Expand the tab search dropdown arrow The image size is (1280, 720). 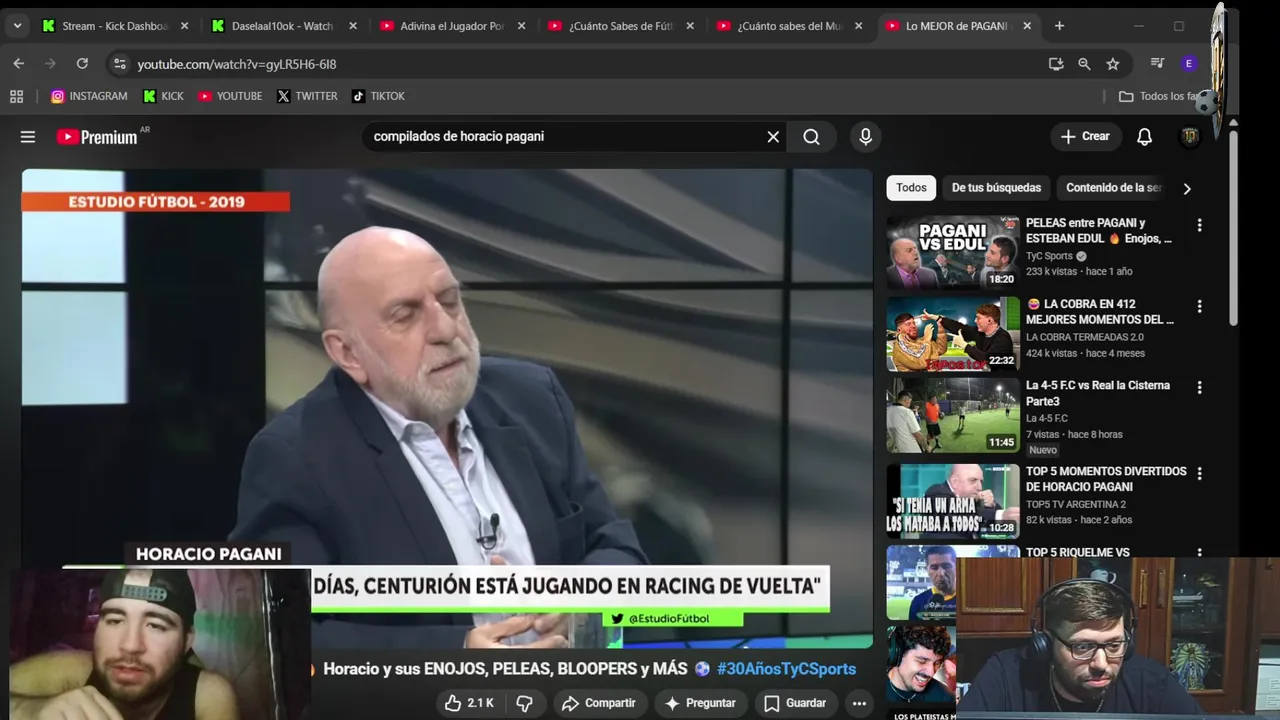click(17, 26)
